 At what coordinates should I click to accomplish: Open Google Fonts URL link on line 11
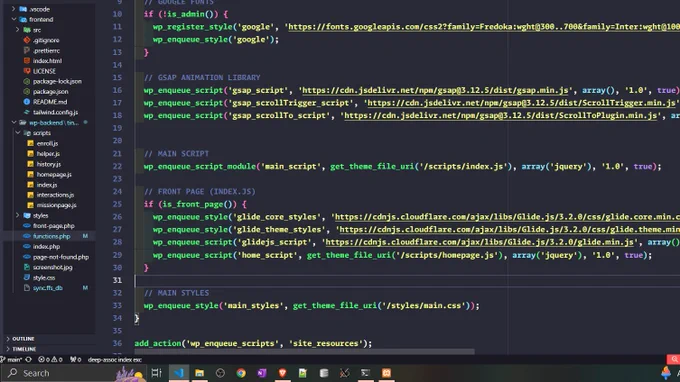point(484,26)
